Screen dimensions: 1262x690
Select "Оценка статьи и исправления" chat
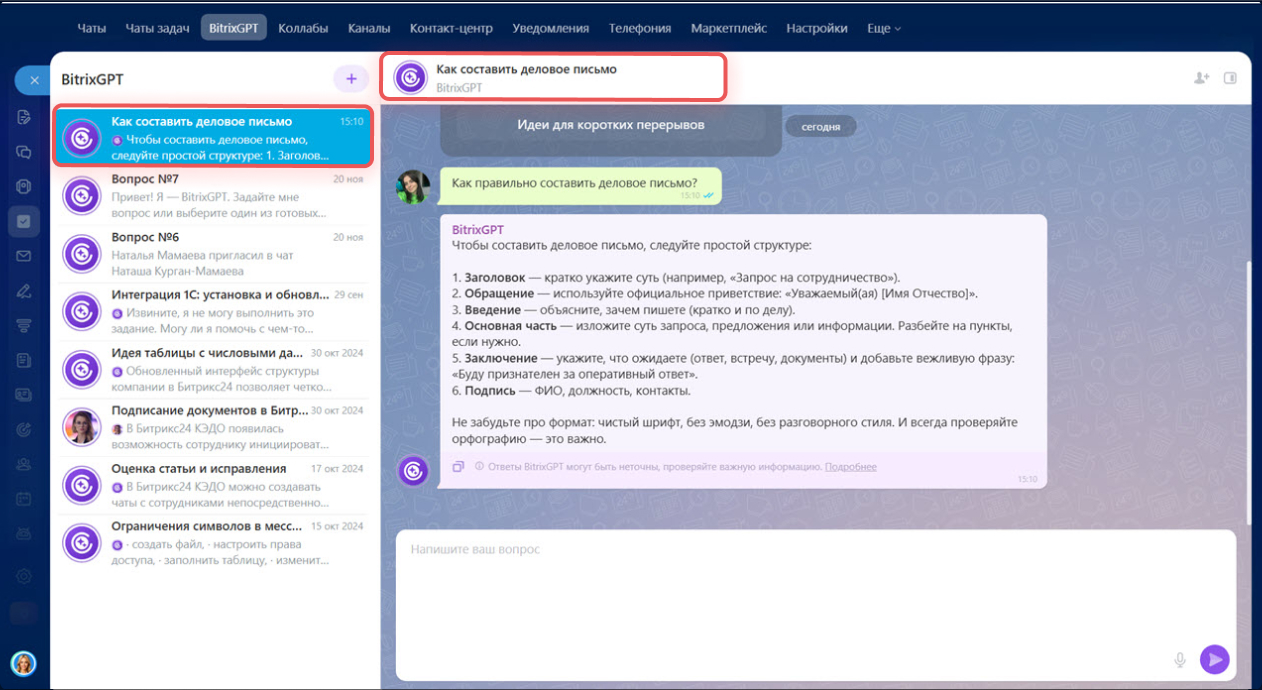coord(215,485)
